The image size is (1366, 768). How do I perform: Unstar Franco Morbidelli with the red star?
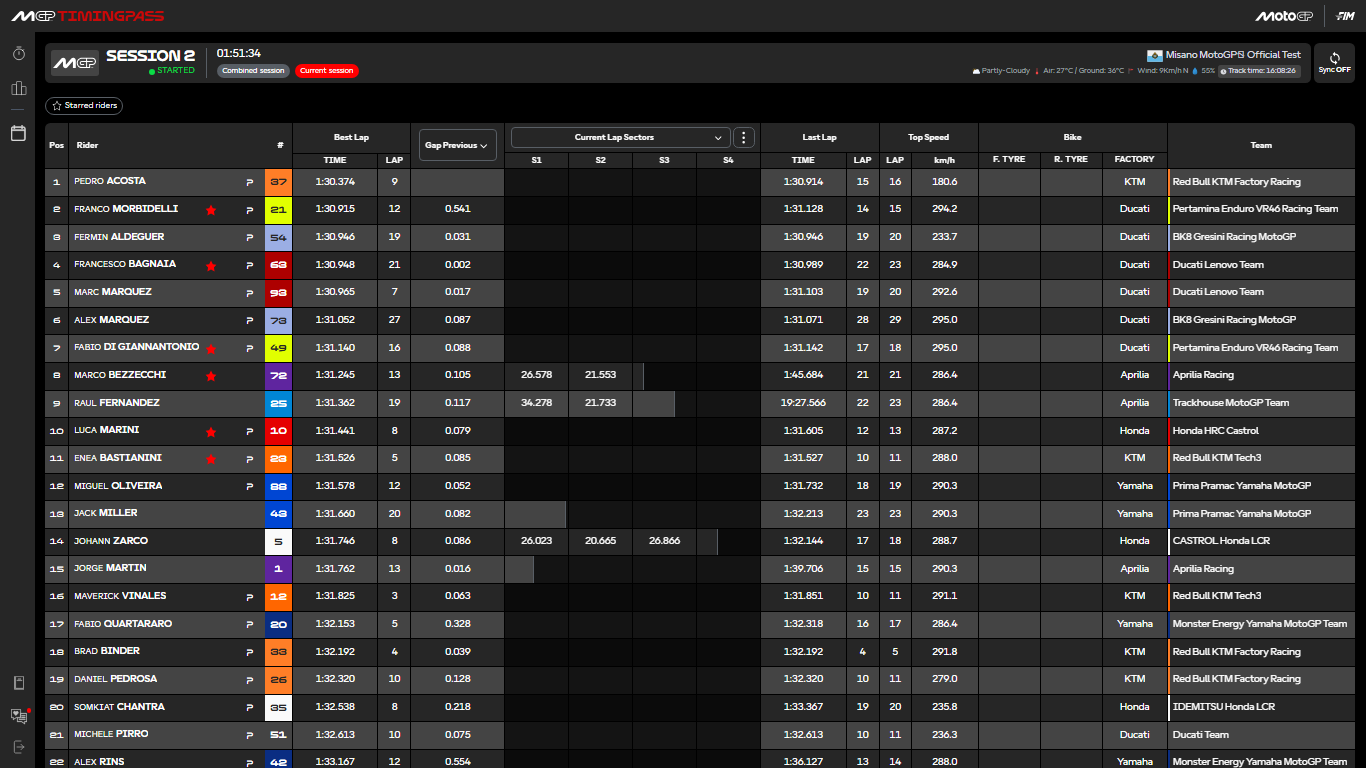[211, 210]
